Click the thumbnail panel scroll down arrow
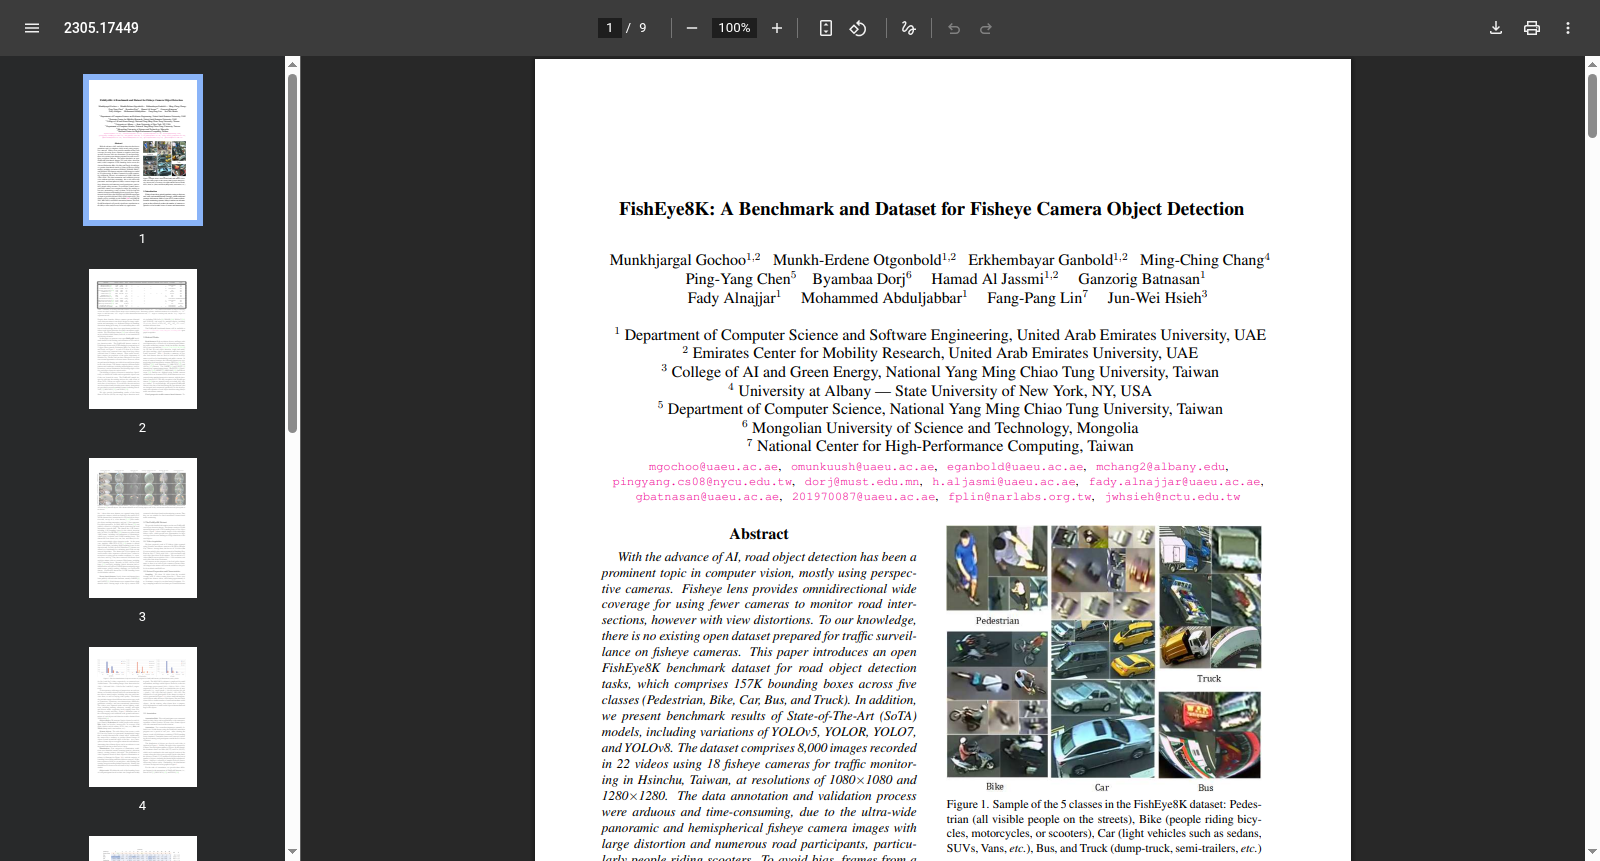The width and height of the screenshot is (1600, 861). [292, 852]
